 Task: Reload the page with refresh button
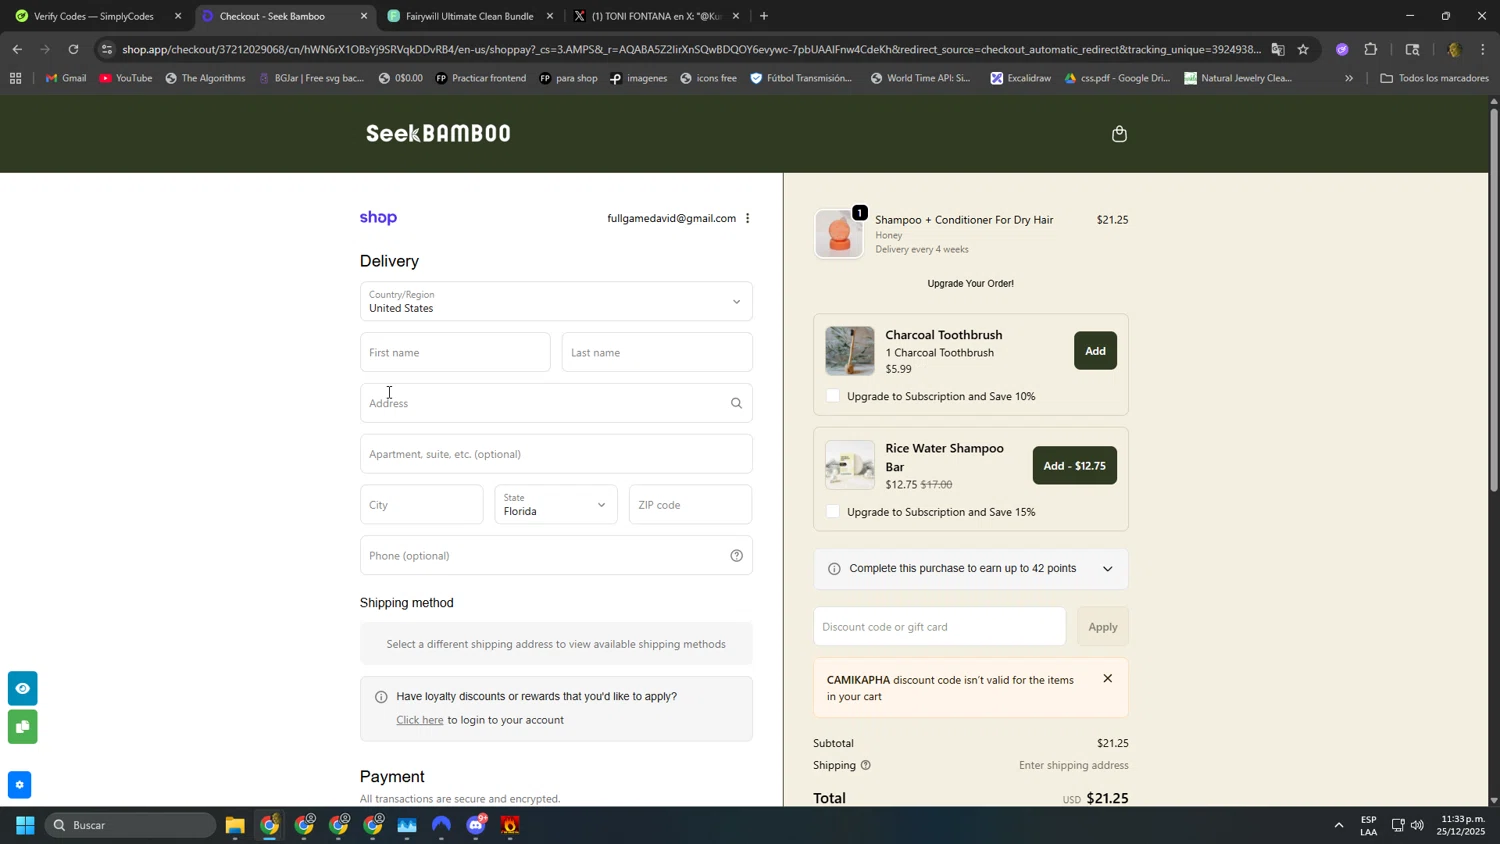coord(73,49)
